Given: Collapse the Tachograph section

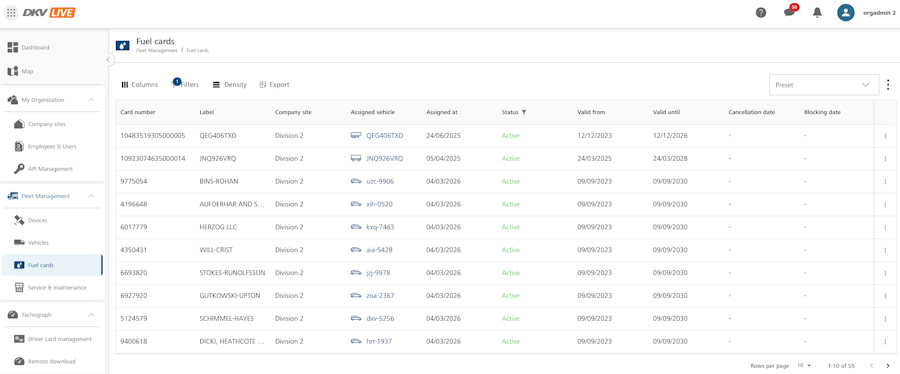Looking at the screenshot, I should pyautogui.click(x=91, y=315).
